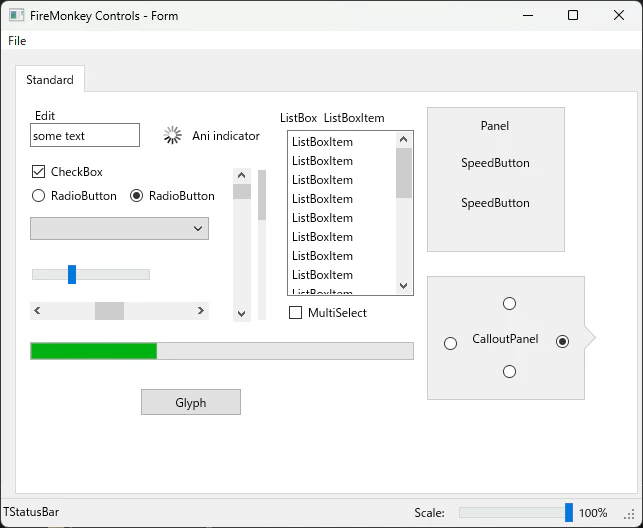Image resolution: width=643 pixels, height=528 pixels.
Task: Maximize the FireMonkey Controls window
Action: pyautogui.click(x=573, y=16)
